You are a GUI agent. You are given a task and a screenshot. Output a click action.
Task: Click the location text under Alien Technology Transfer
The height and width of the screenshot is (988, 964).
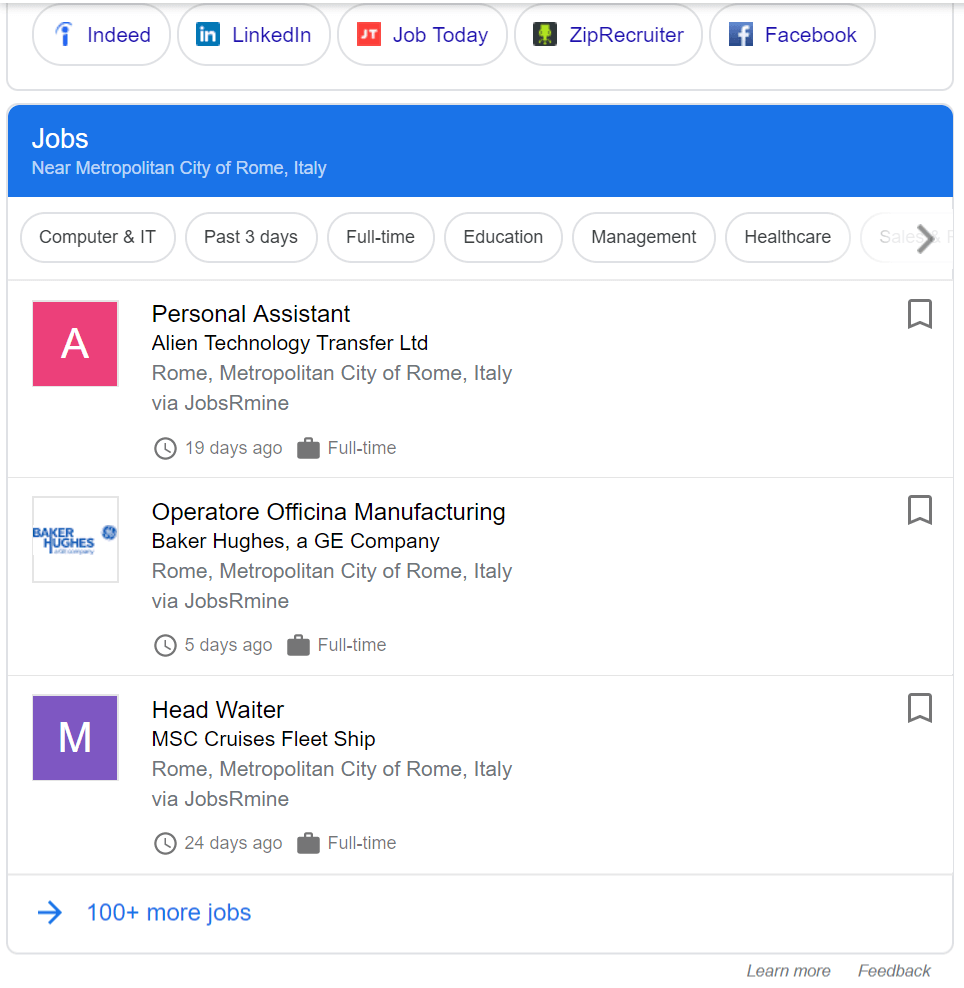[x=332, y=373]
